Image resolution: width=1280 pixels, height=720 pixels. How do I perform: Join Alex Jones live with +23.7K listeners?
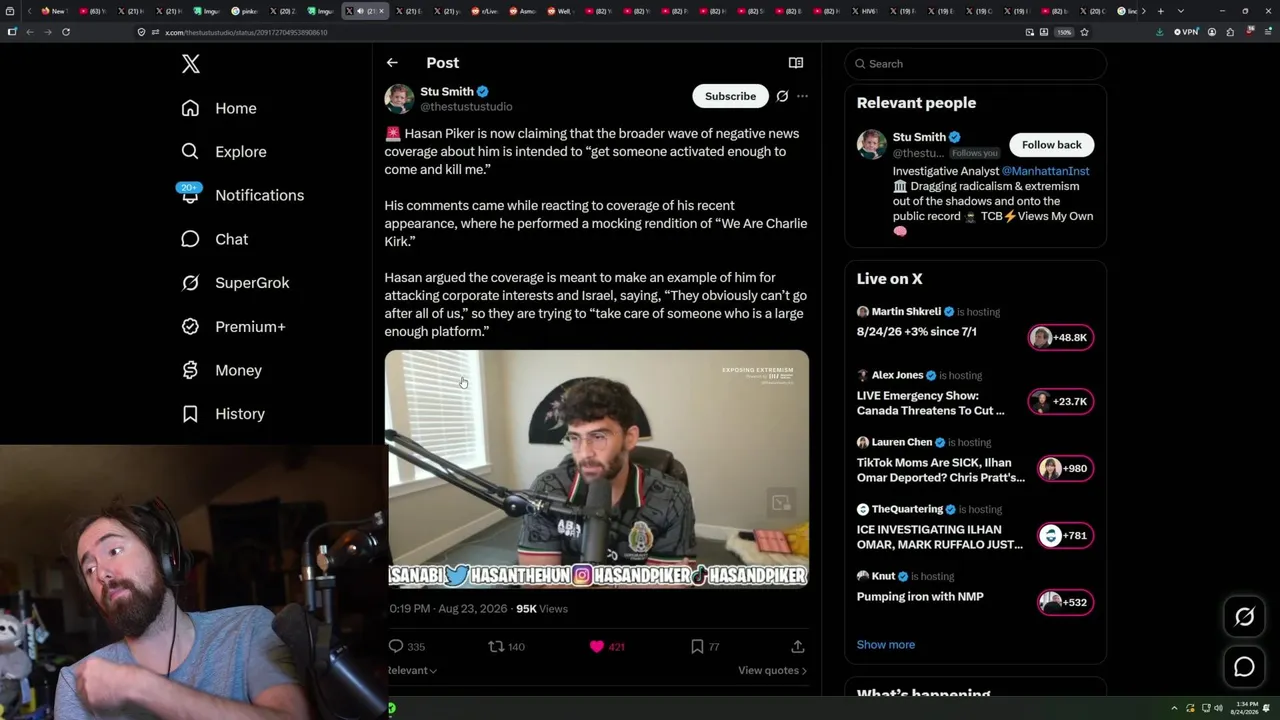(x=1061, y=402)
